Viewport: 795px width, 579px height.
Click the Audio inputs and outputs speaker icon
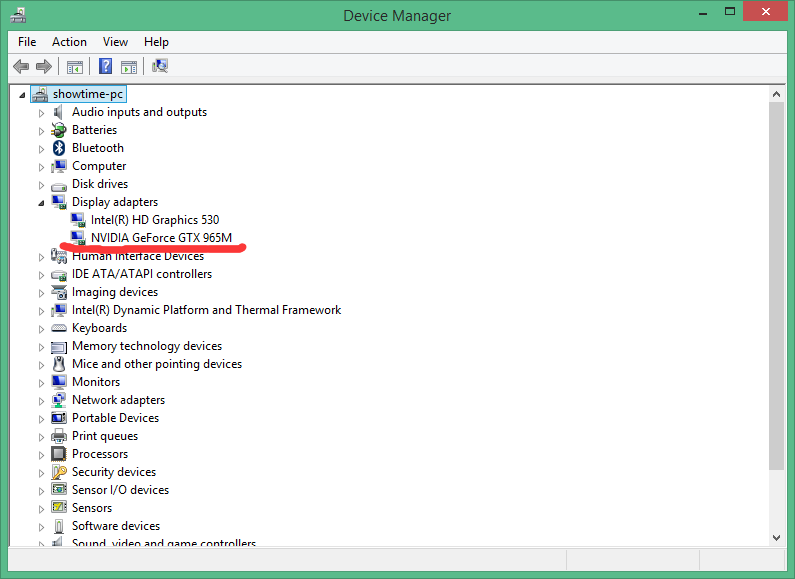point(59,112)
